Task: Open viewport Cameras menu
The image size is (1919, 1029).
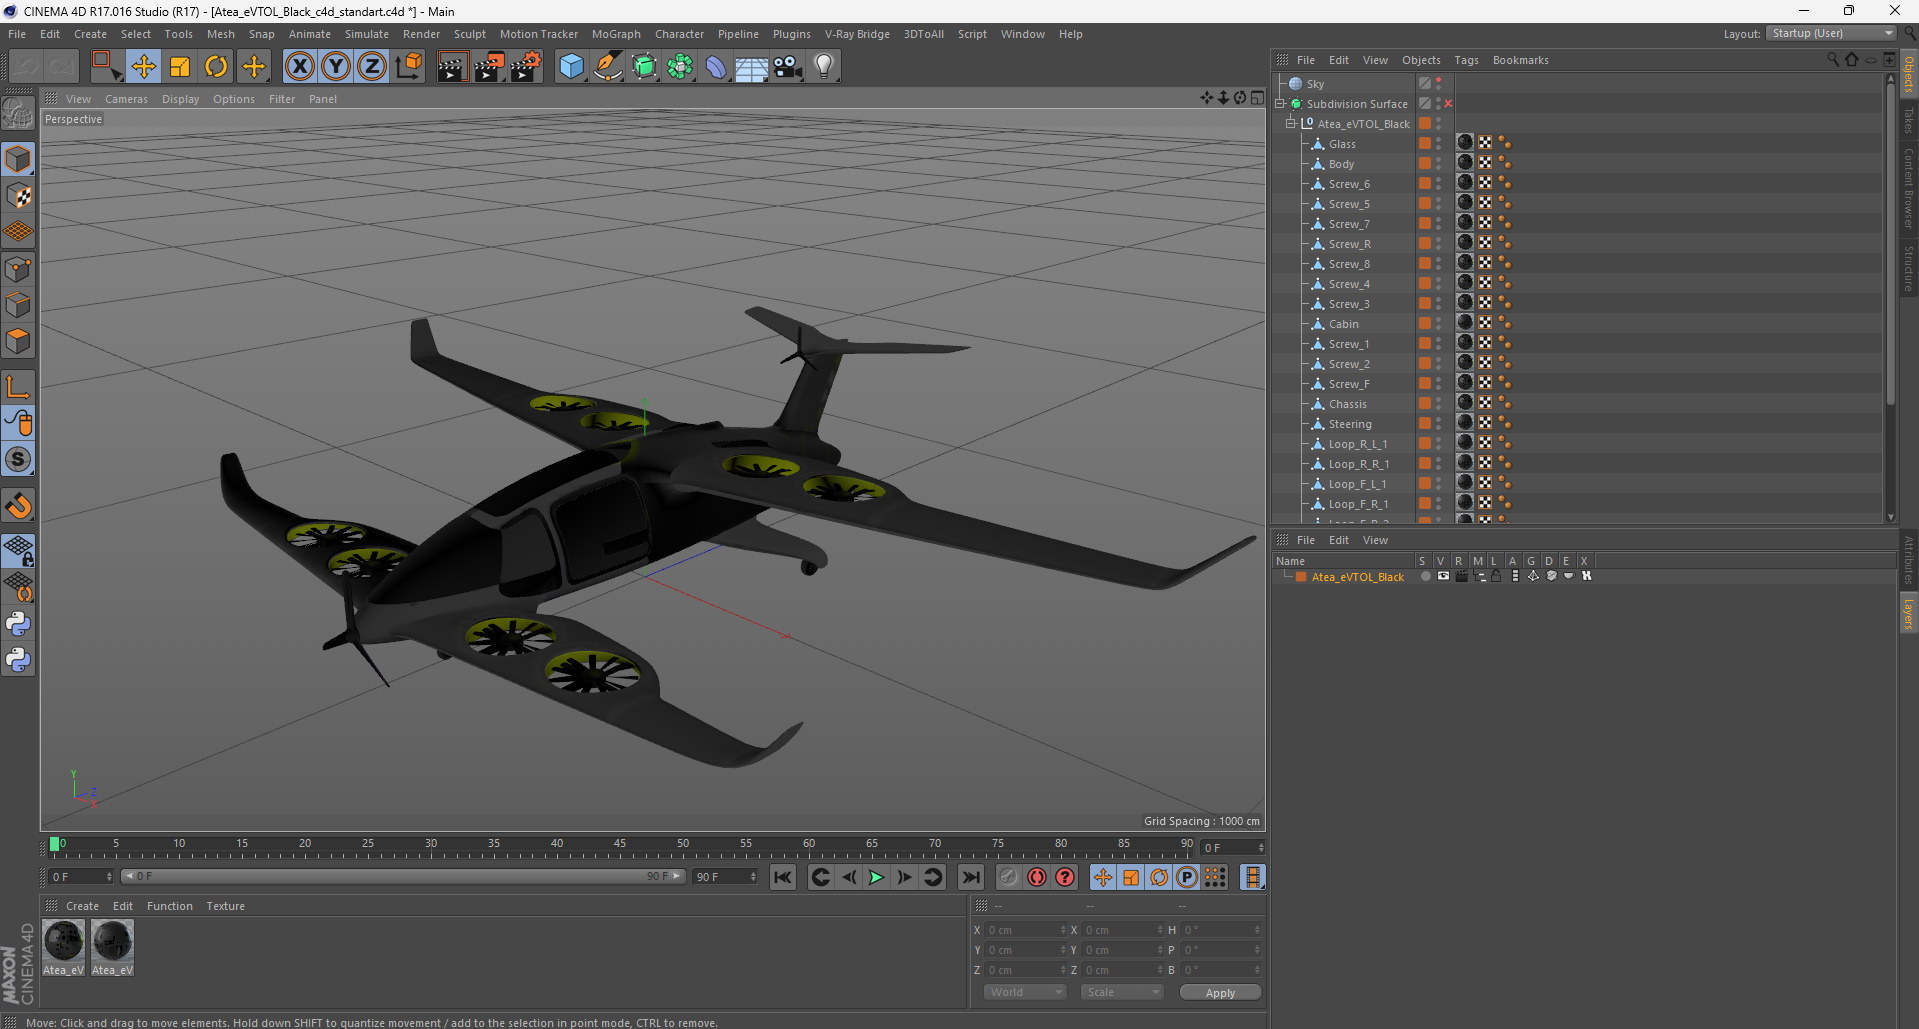Action: coord(126,99)
